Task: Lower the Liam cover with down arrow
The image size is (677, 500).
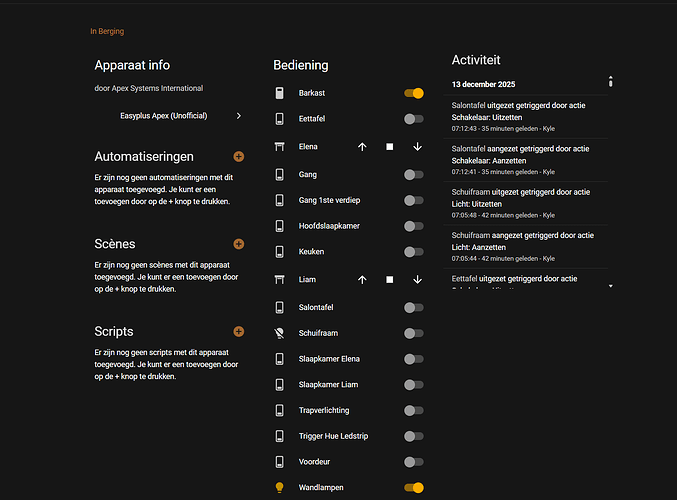Action: (x=417, y=280)
